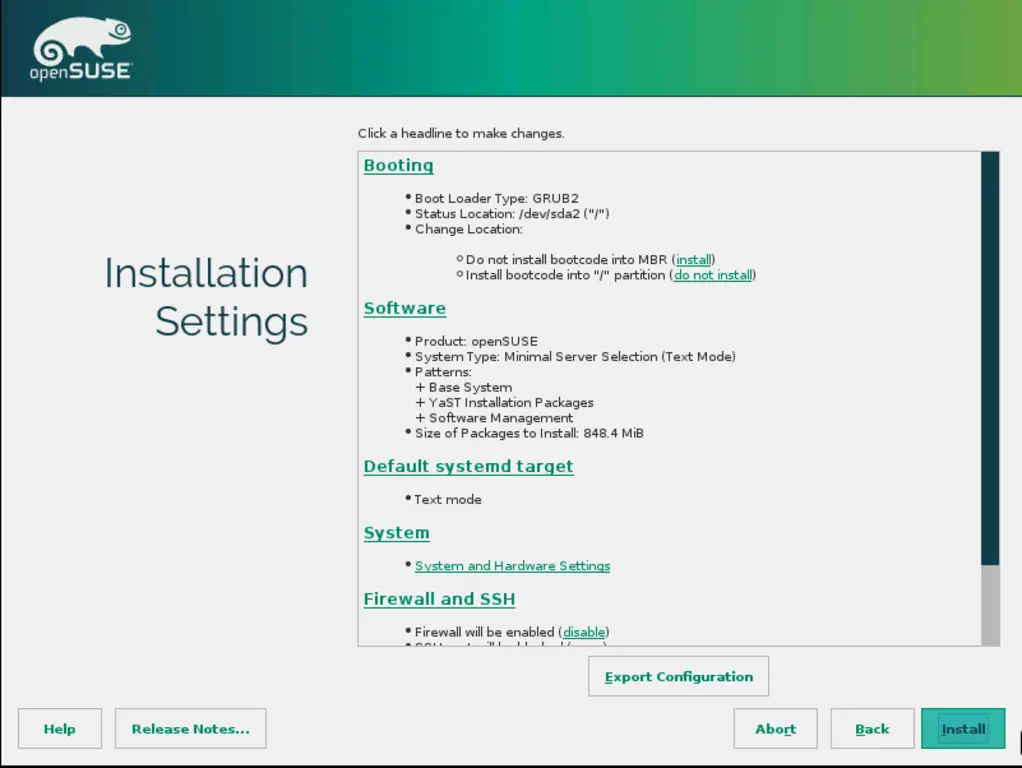Image resolution: width=1022 pixels, height=768 pixels.
Task: Go to previous step with Back button
Action: tap(872, 729)
